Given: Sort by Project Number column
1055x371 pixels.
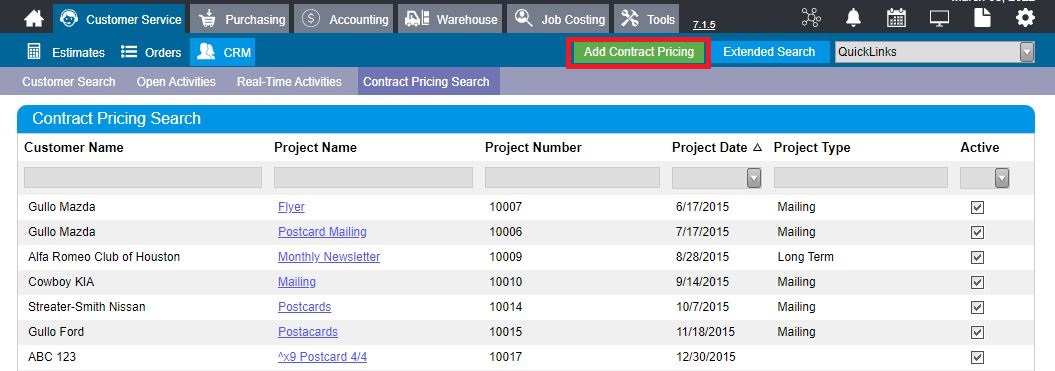Looking at the screenshot, I should click(x=534, y=147).
